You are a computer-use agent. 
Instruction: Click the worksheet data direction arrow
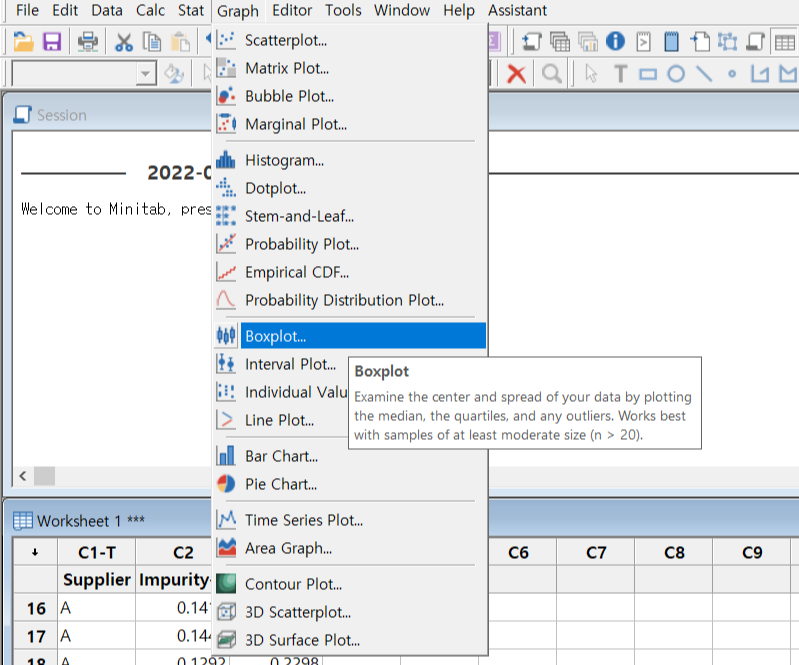pos(35,552)
